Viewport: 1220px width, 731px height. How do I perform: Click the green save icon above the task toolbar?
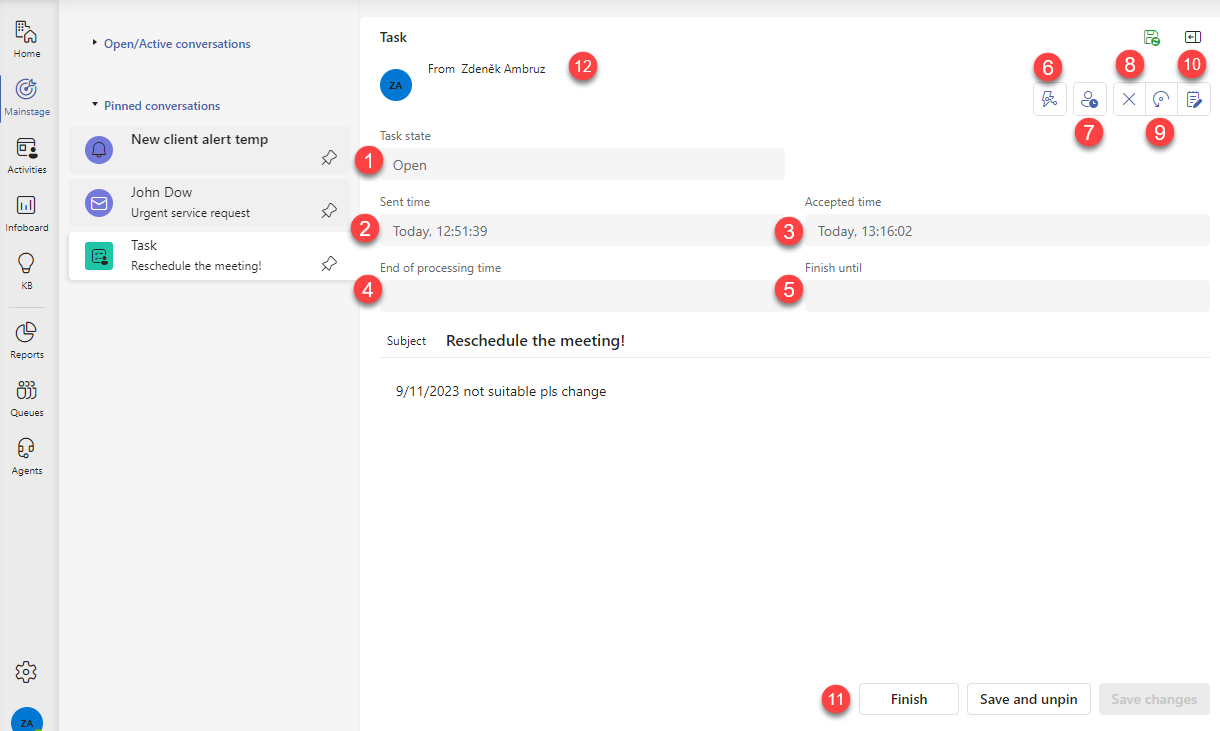pos(1152,38)
